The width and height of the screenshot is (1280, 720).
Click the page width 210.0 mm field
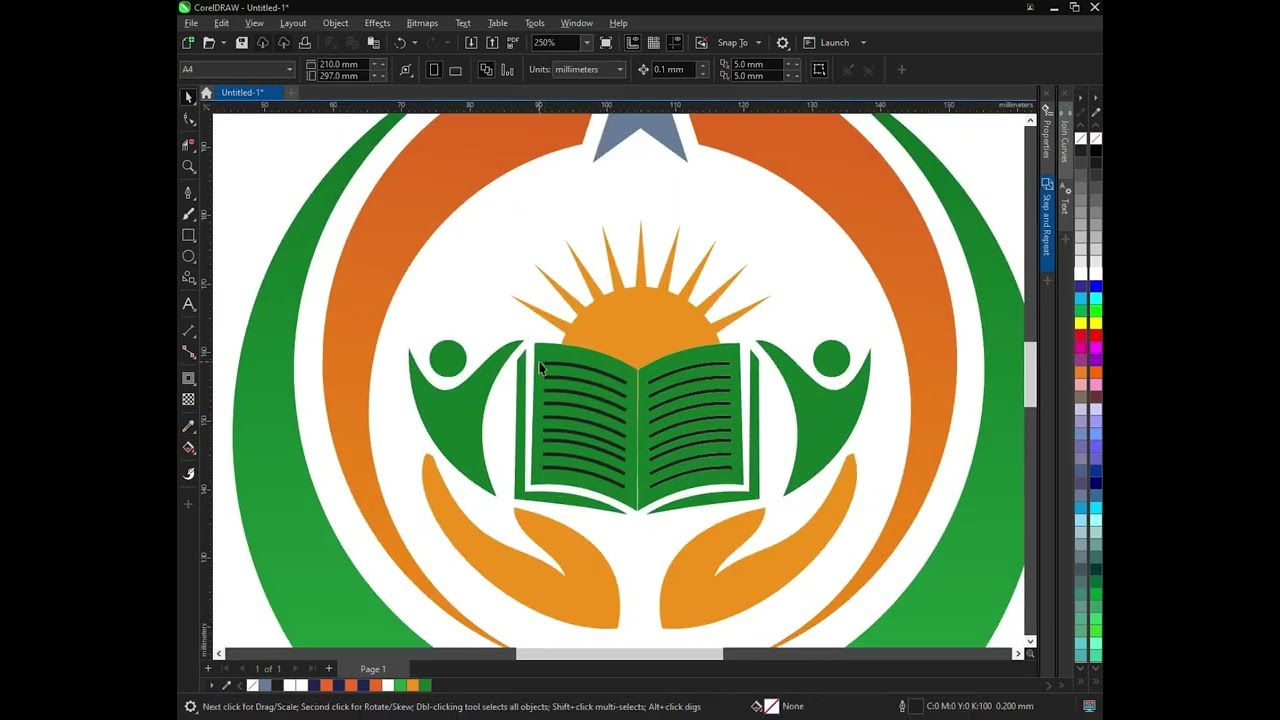tap(344, 64)
